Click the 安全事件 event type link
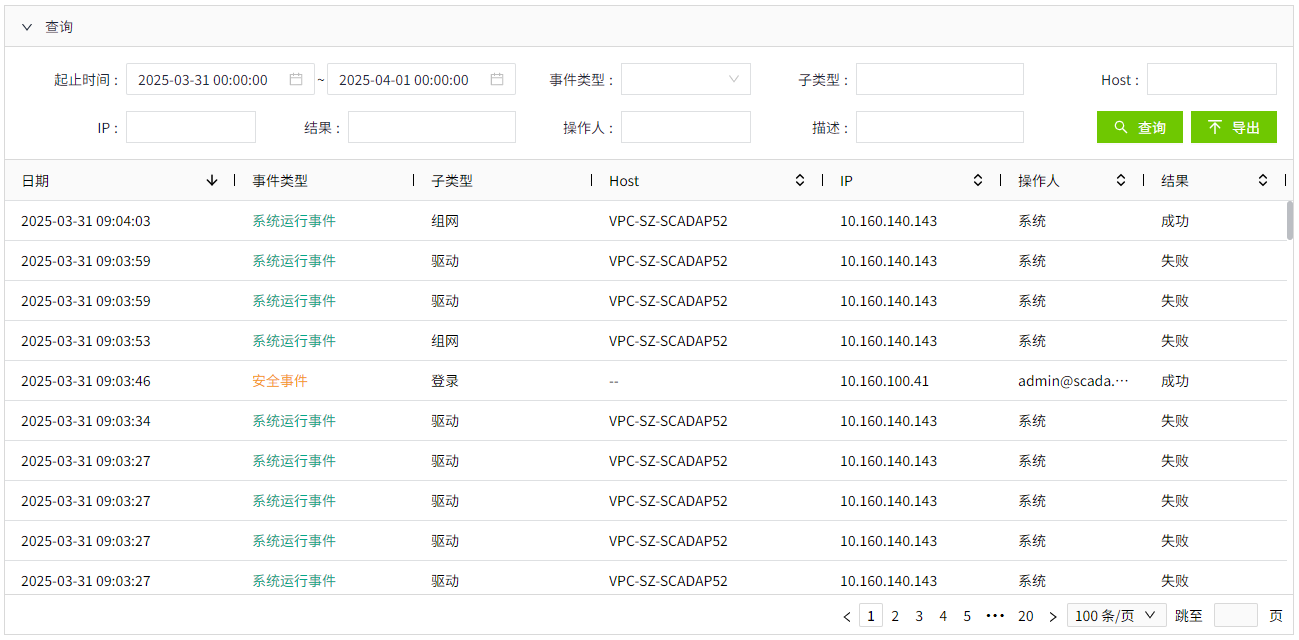The image size is (1299, 640). (280, 381)
